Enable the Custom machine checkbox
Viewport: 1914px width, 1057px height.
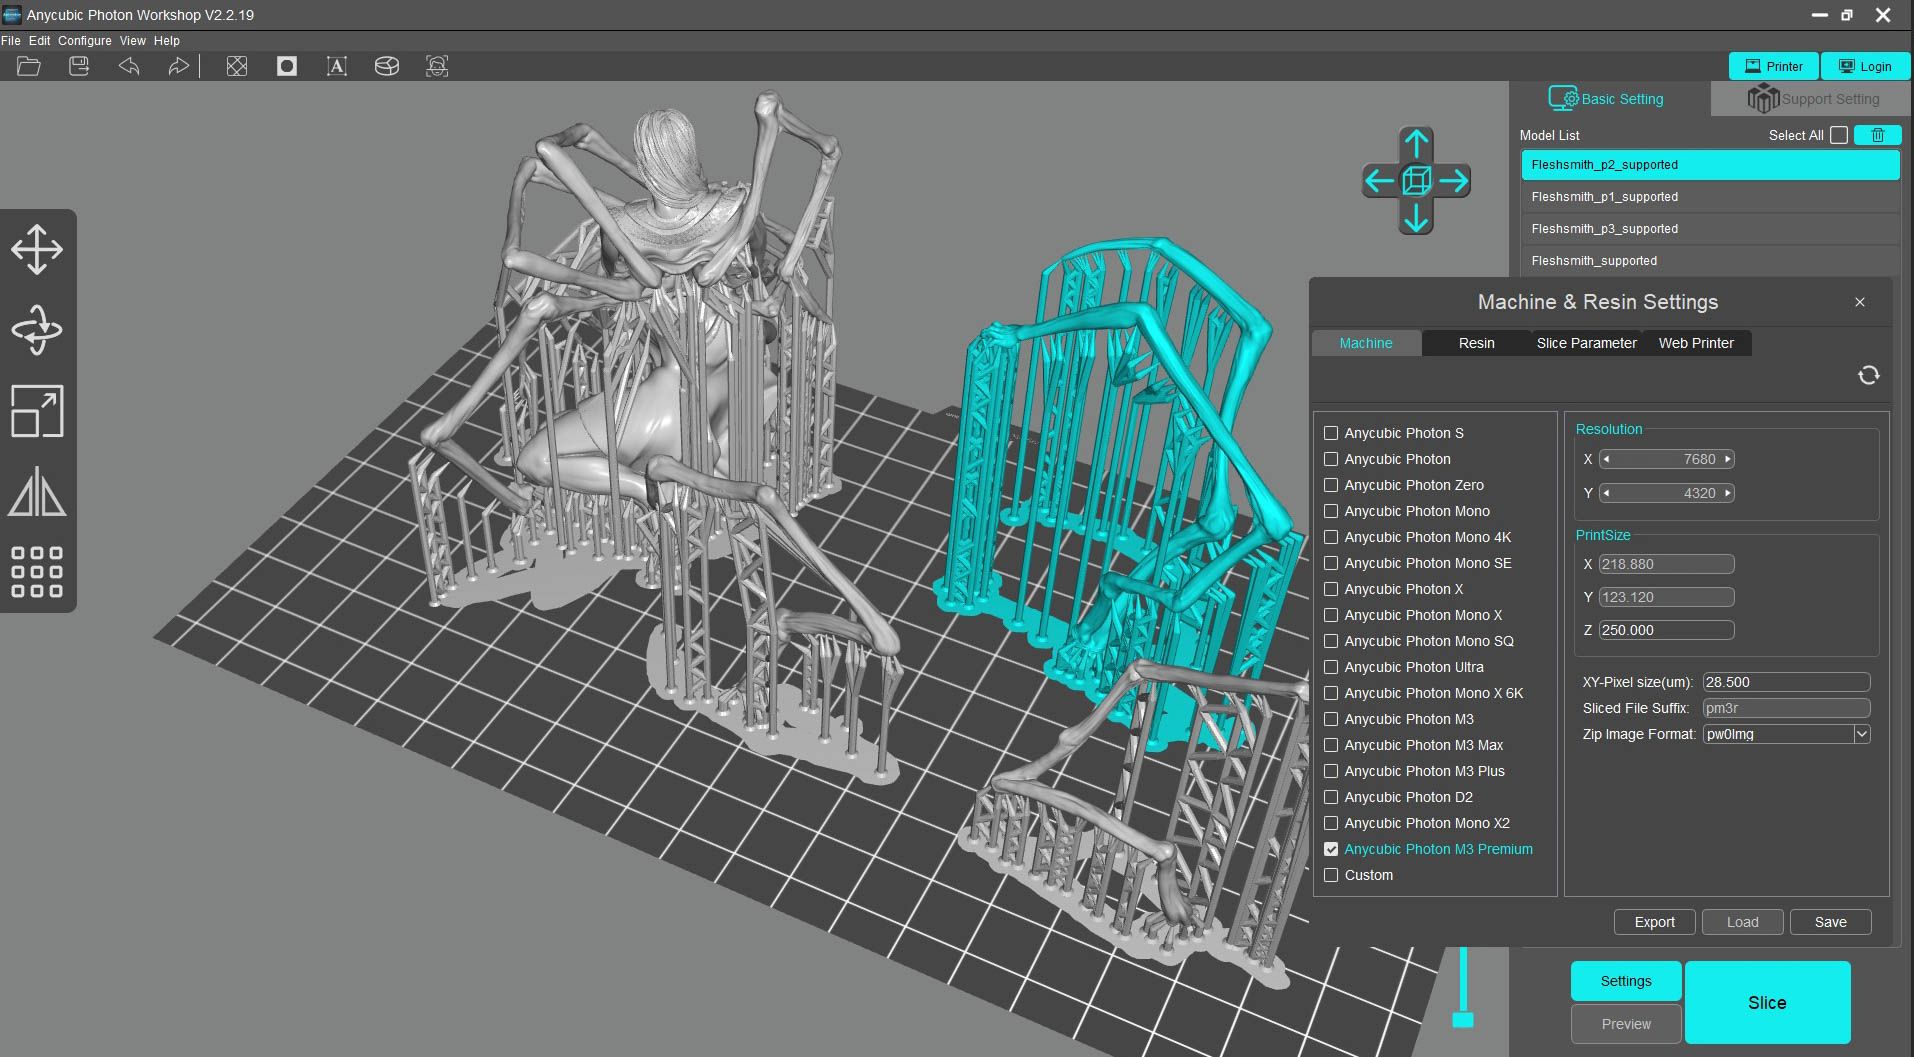1331,875
